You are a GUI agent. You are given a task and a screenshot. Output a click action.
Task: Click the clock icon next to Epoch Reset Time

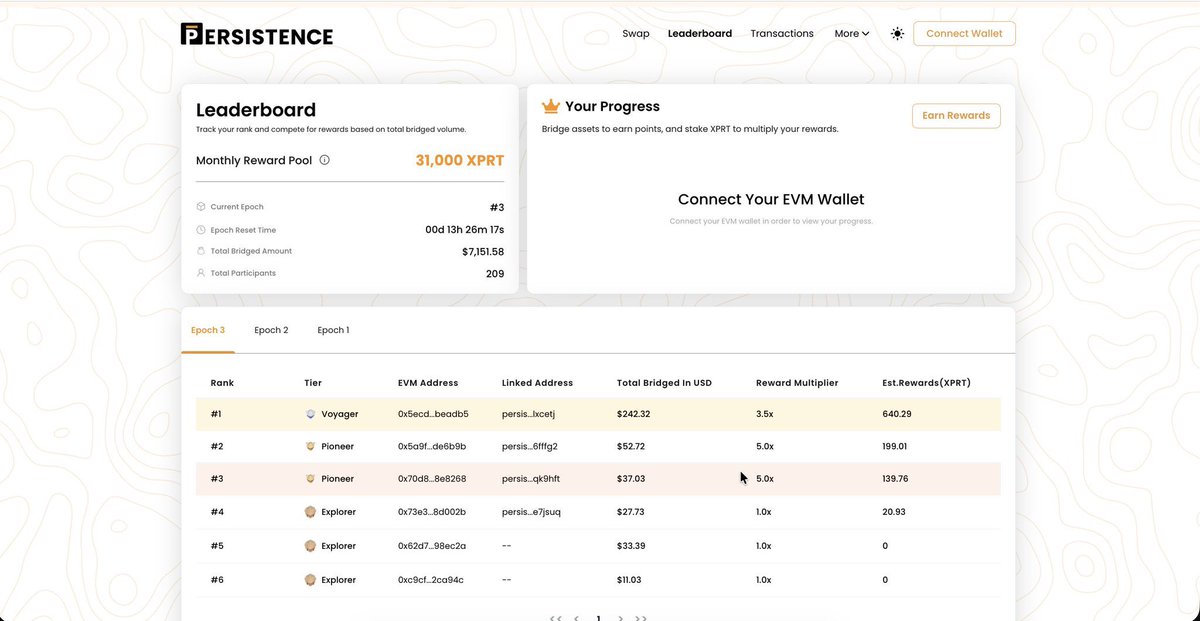201,230
